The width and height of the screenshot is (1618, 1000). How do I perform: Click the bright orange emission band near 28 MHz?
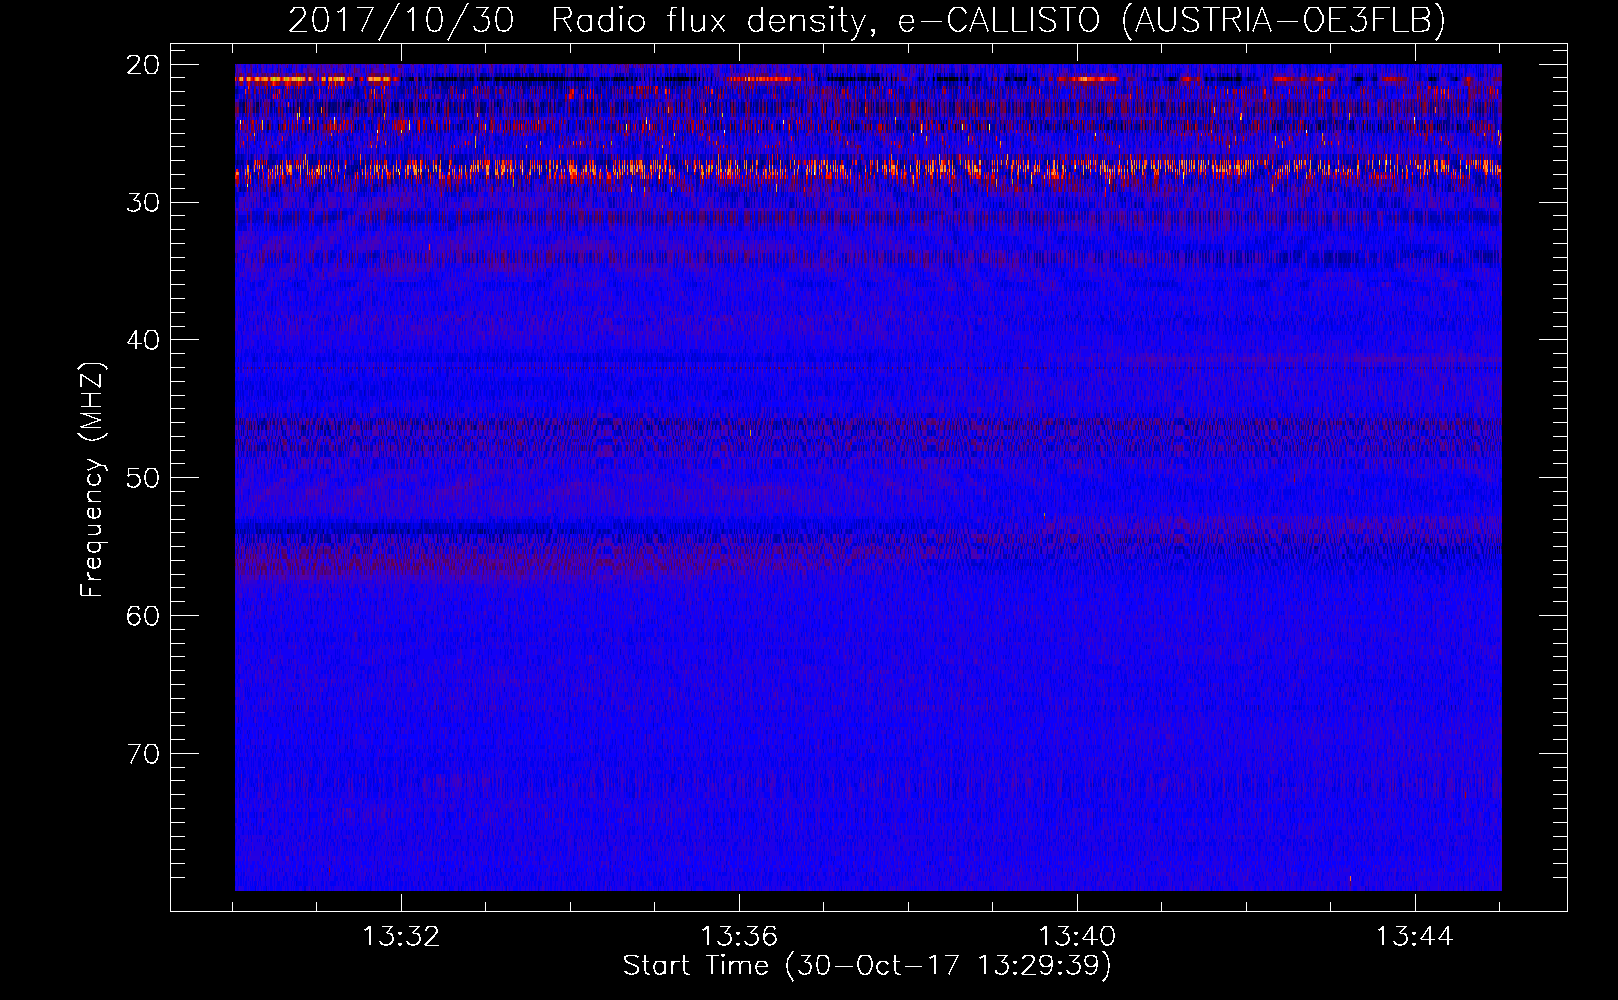(868, 171)
